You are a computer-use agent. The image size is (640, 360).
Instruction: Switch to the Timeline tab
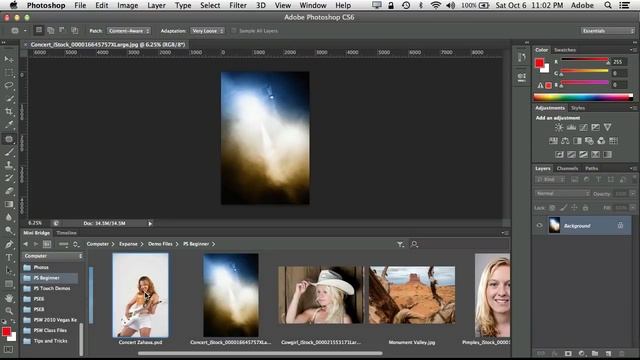point(67,233)
